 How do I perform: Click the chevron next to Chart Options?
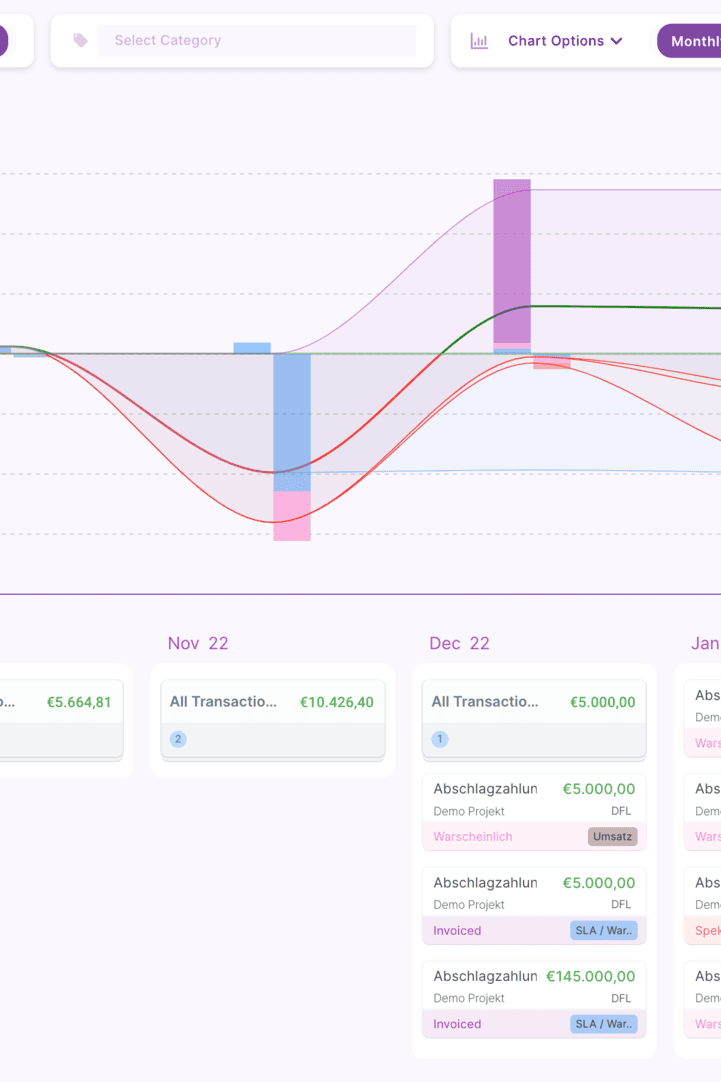click(616, 41)
